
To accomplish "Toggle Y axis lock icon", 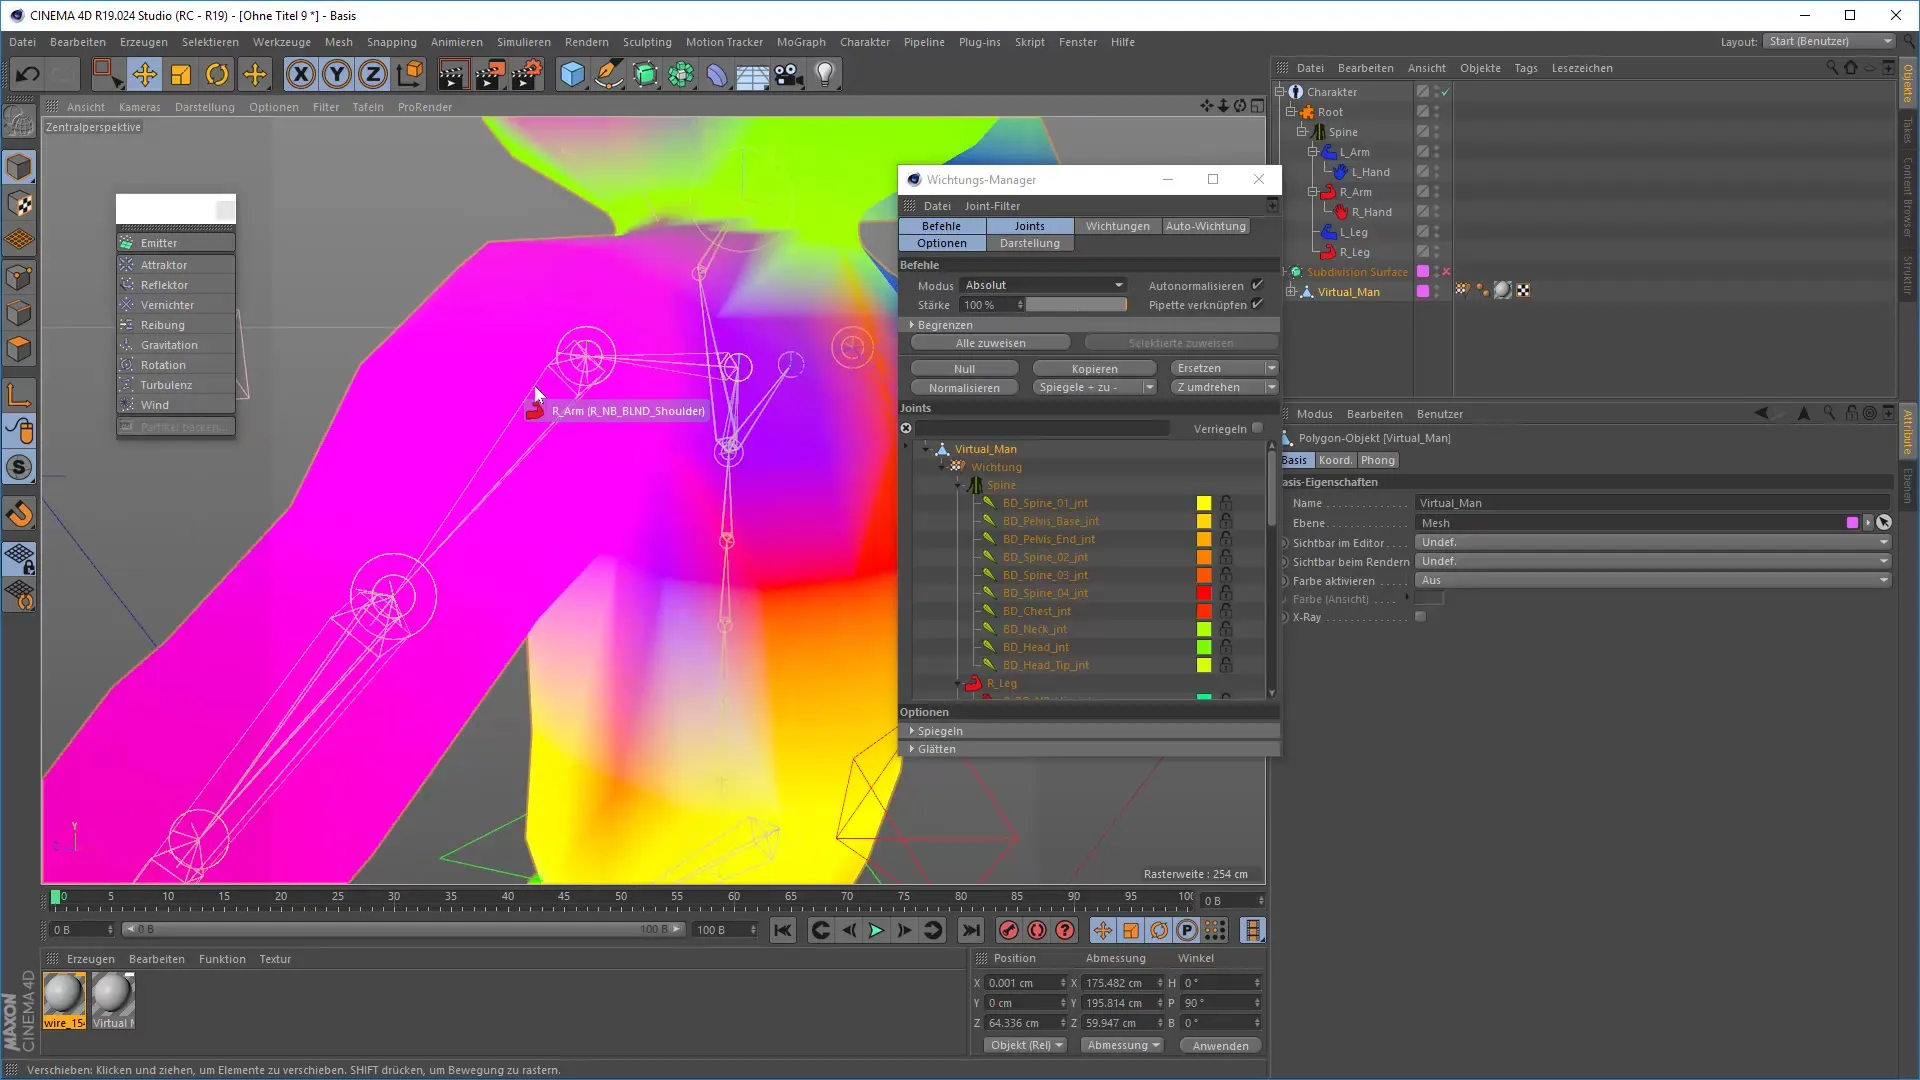I will pos(337,74).
